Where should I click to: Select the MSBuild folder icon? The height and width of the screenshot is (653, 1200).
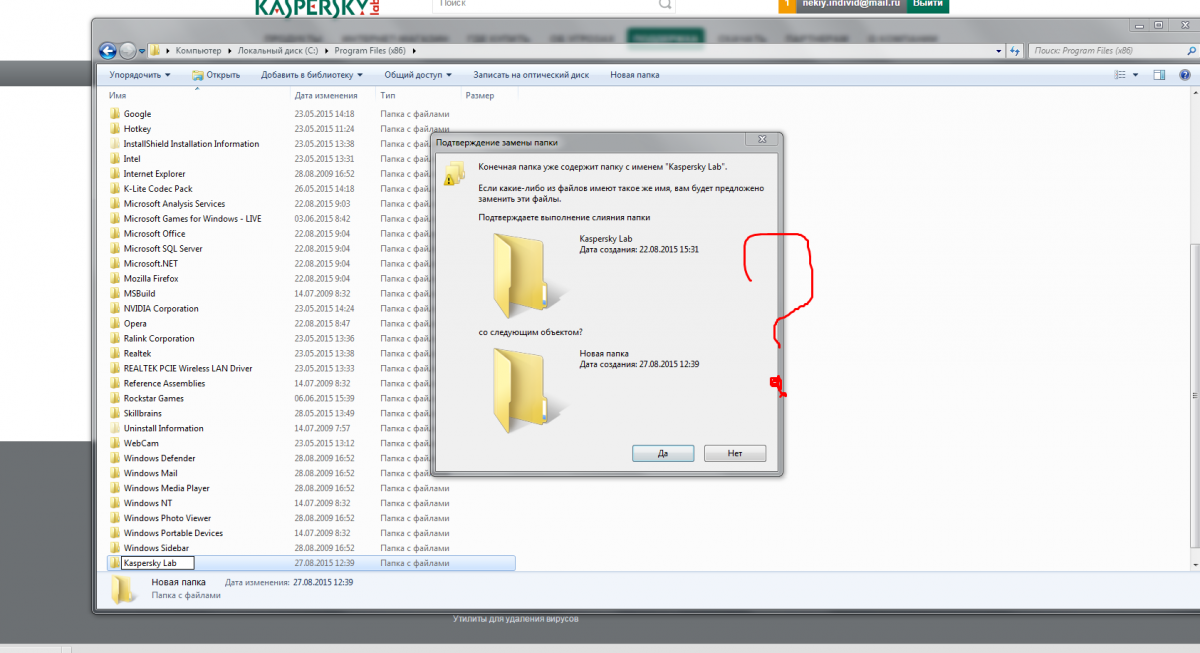point(115,294)
